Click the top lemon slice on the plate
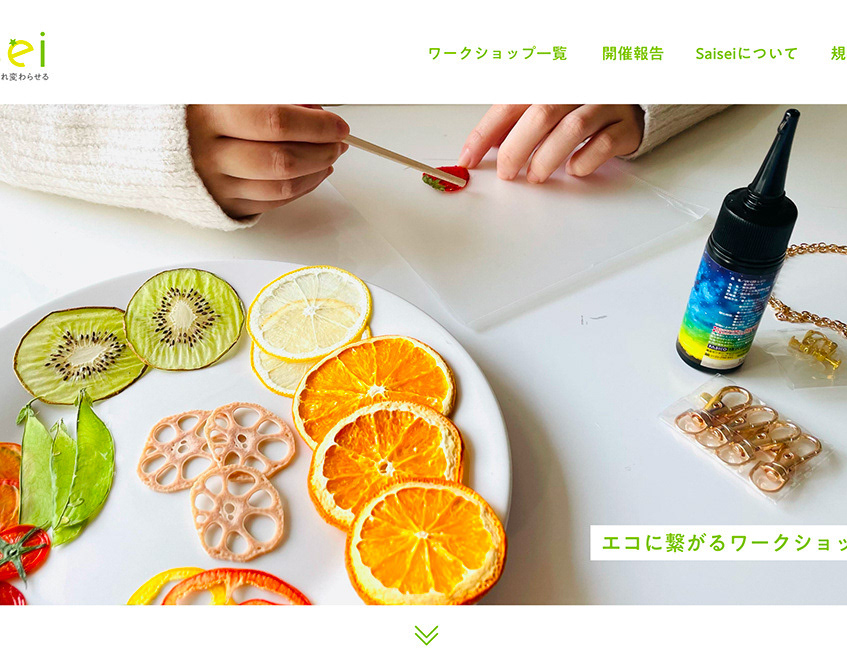This screenshot has width=847, height=663. [309, 312]
